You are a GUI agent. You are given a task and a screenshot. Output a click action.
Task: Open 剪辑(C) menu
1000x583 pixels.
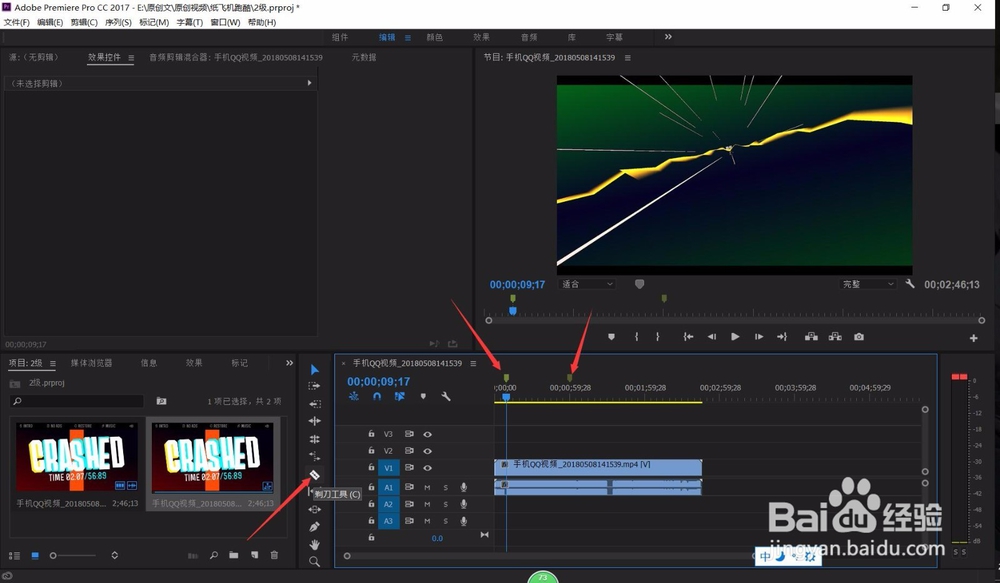(84, 22)
